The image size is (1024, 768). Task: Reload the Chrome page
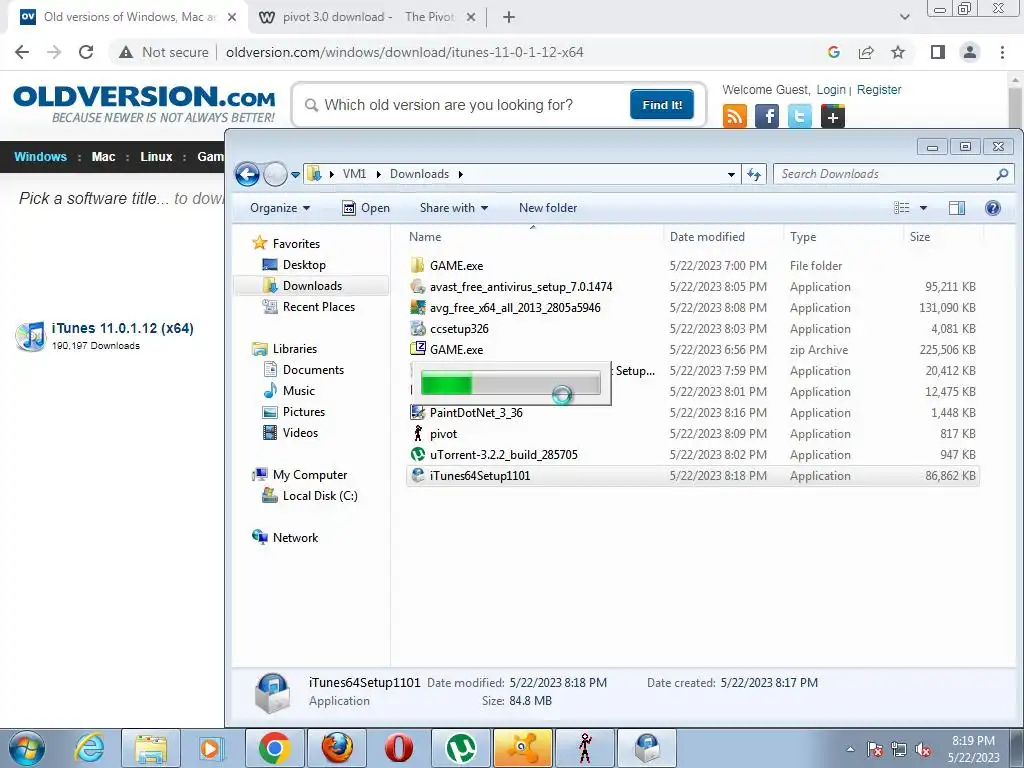click(x=86, y=52)
